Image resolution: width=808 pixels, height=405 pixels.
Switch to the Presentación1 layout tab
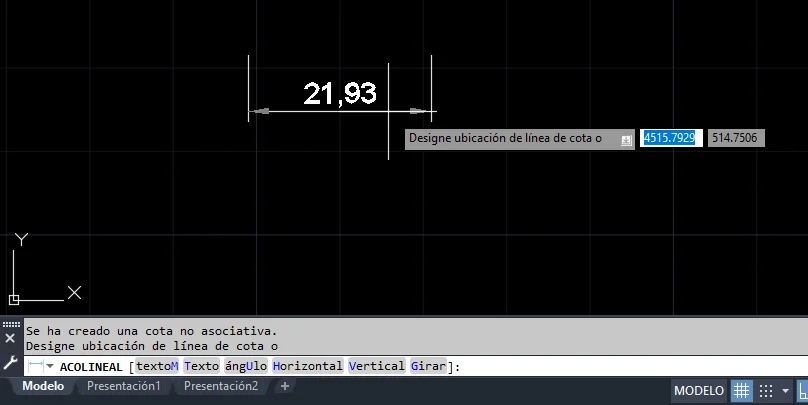(124, 386)
